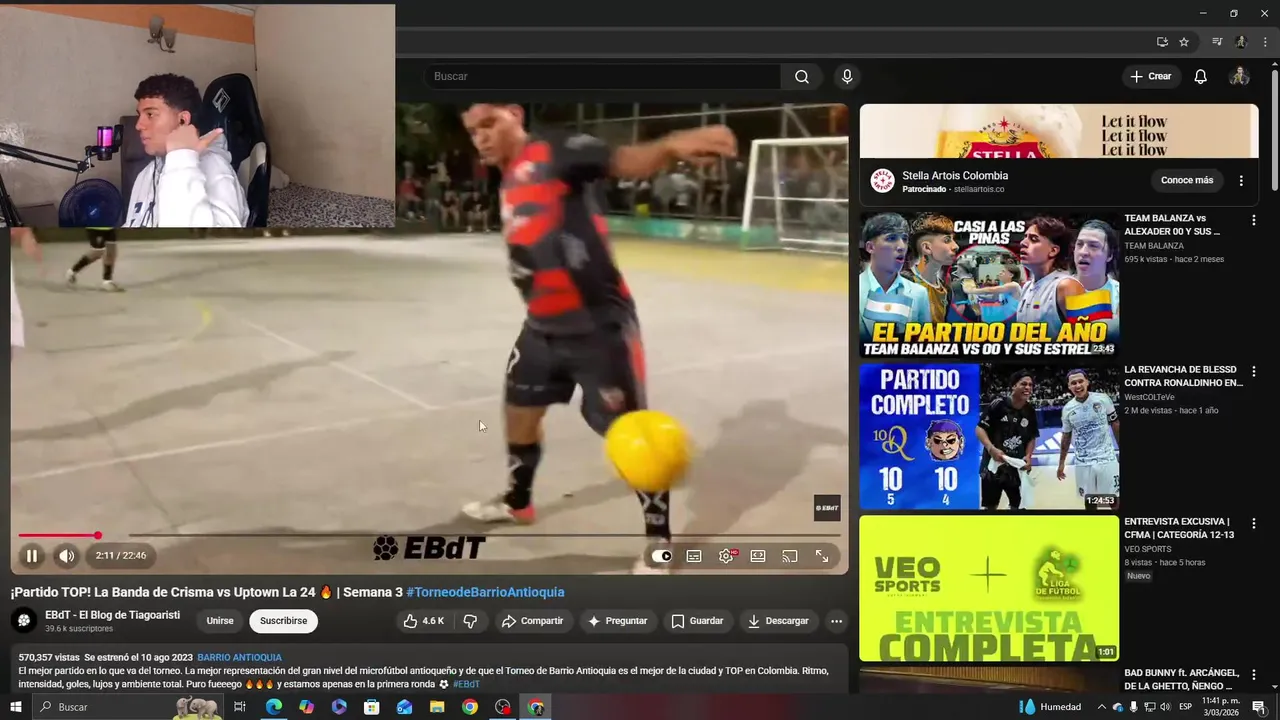Viewport: 1280px width, 720px height.
Task: Turn on video subtitles
Action: click(x=694, y=556)
